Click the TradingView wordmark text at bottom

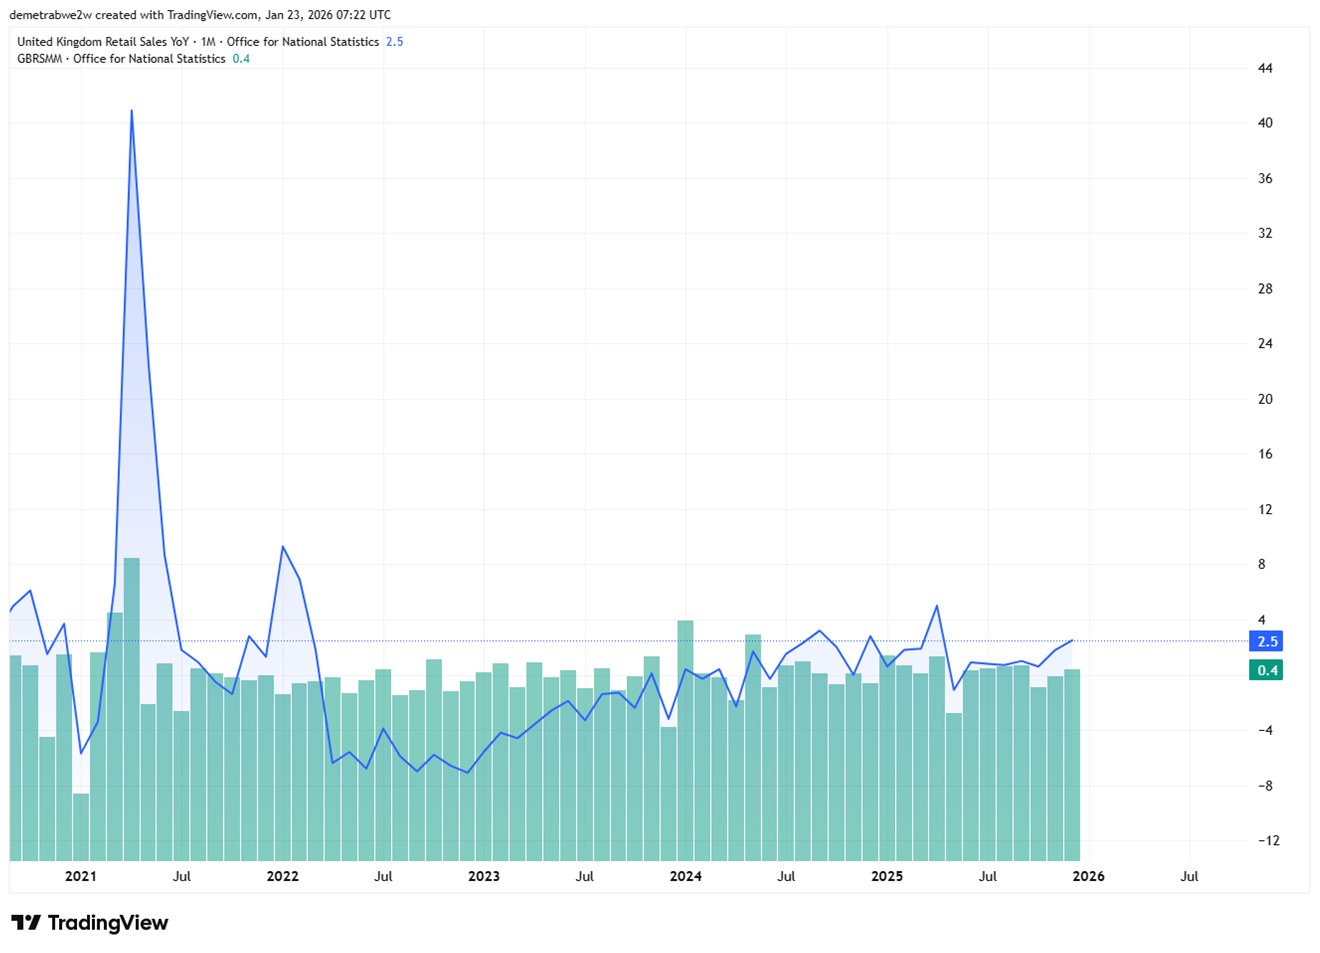(x=108, y=923)
